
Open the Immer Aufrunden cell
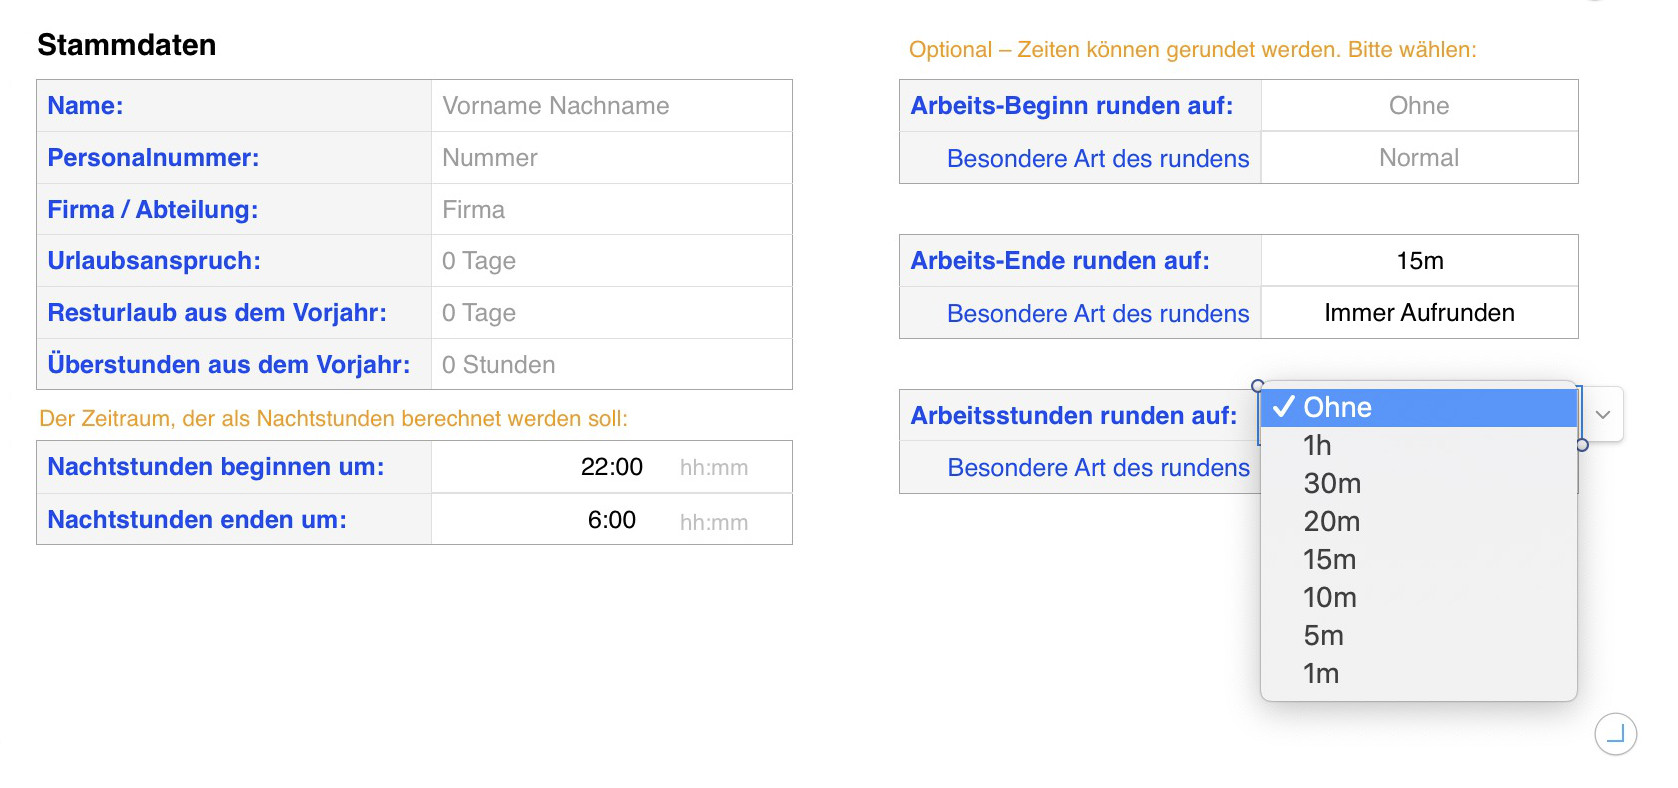pos(1418,313)
